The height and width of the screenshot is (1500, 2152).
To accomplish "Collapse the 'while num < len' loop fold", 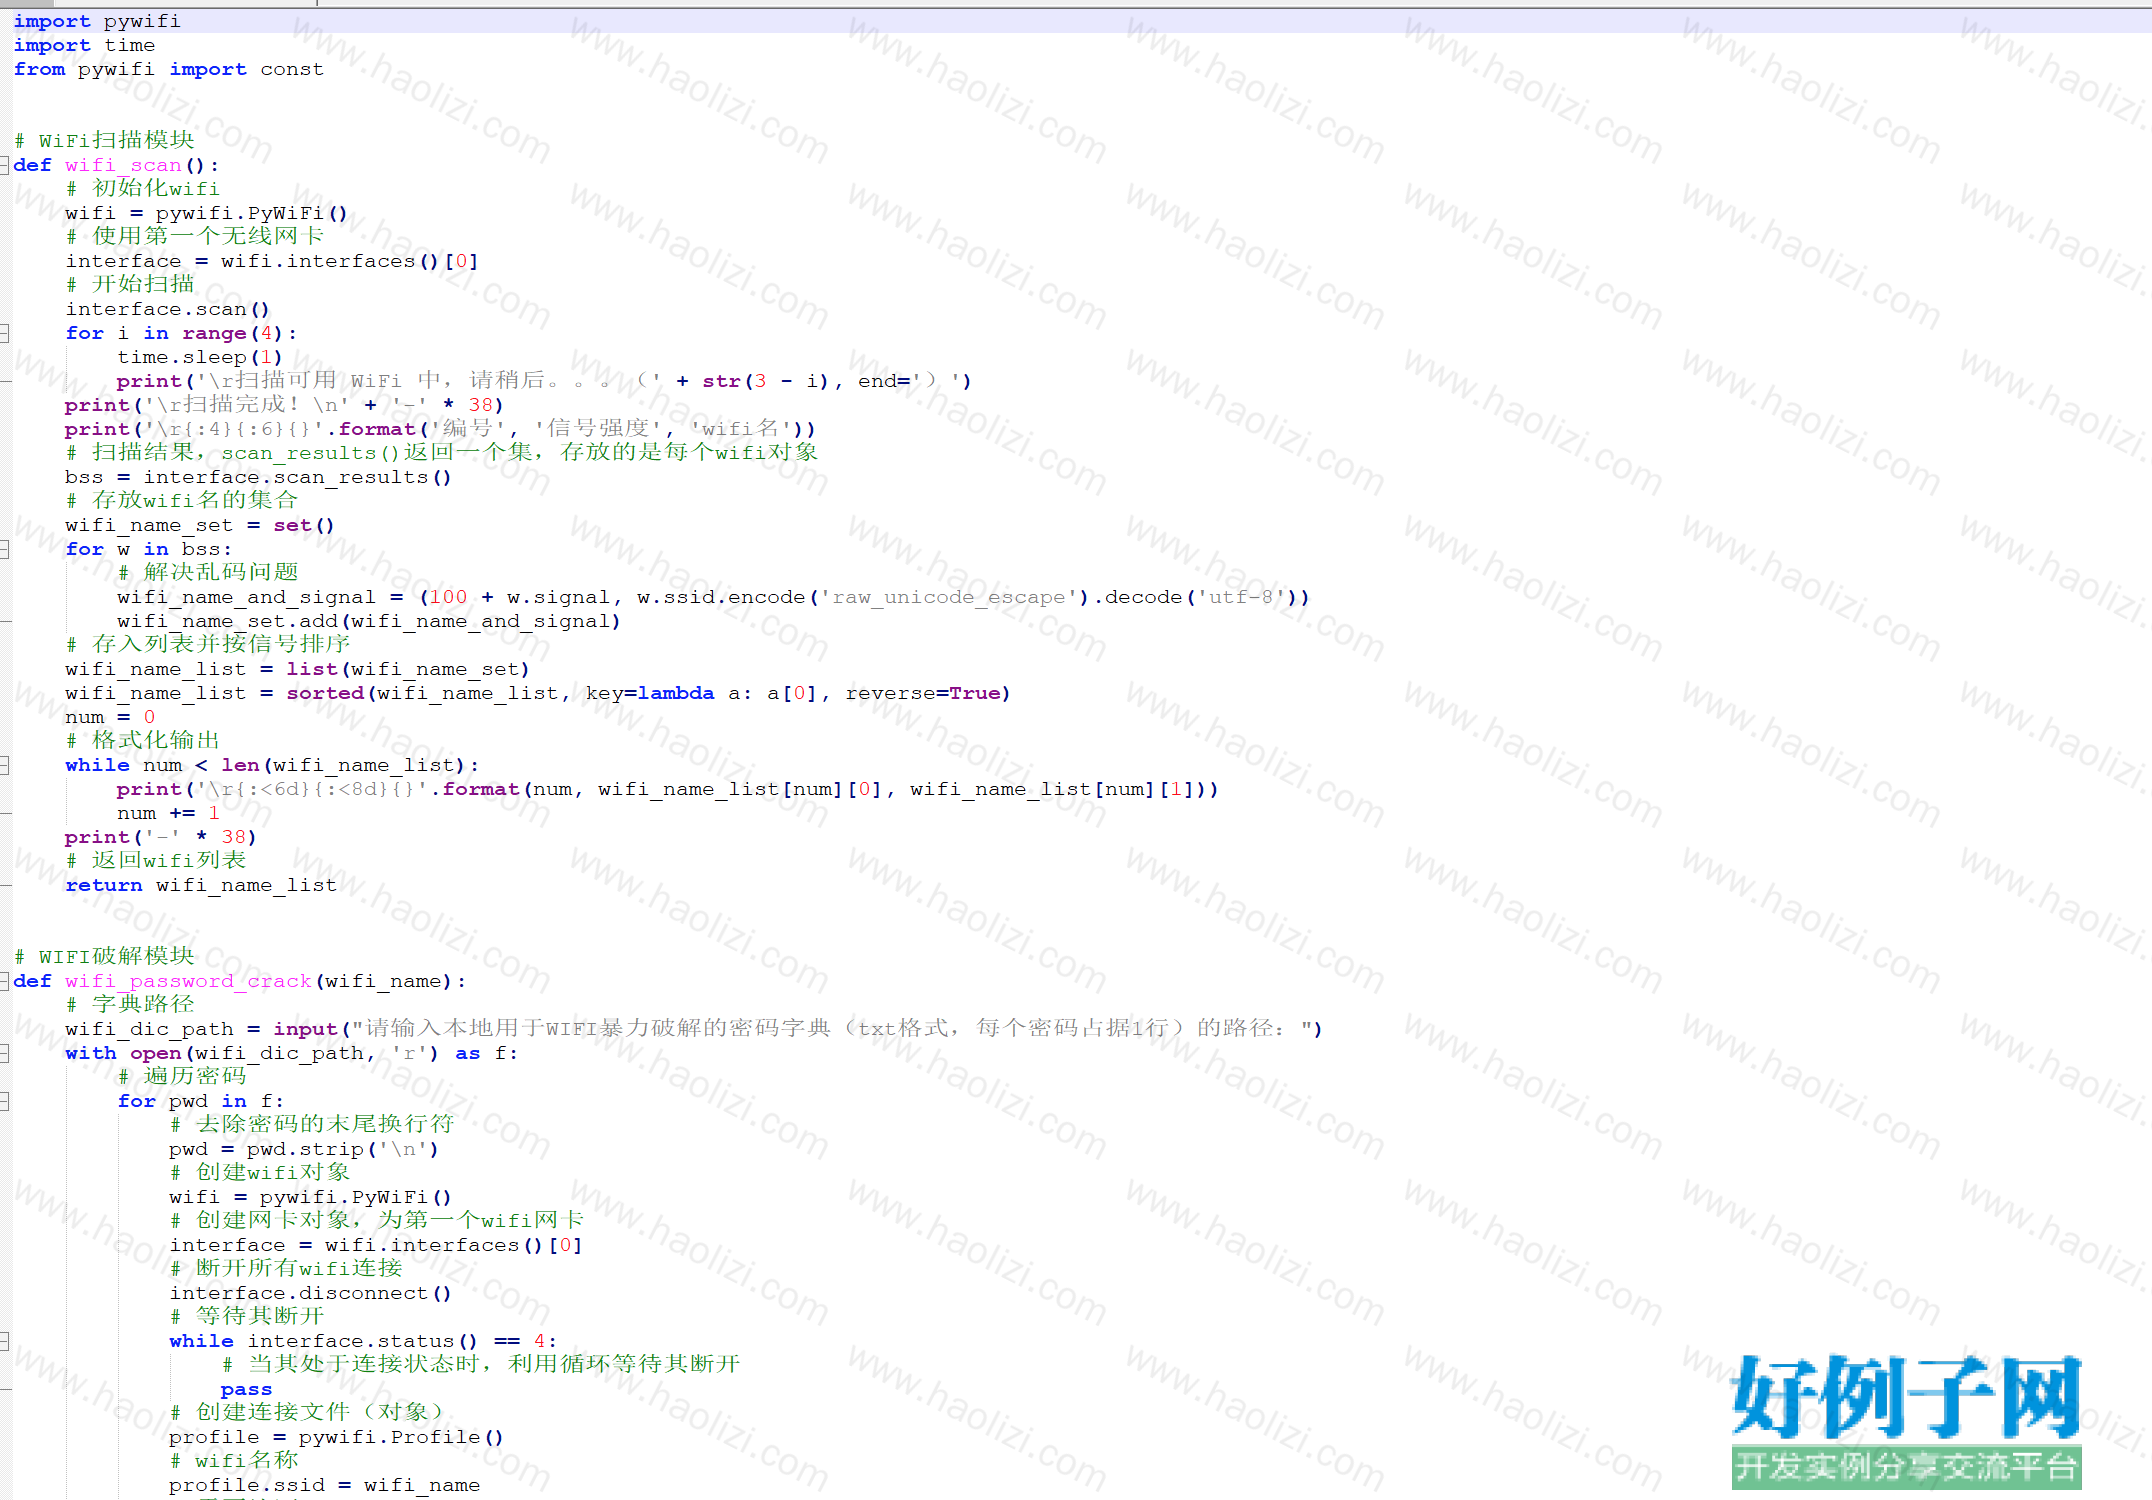I will pos(5,765).
